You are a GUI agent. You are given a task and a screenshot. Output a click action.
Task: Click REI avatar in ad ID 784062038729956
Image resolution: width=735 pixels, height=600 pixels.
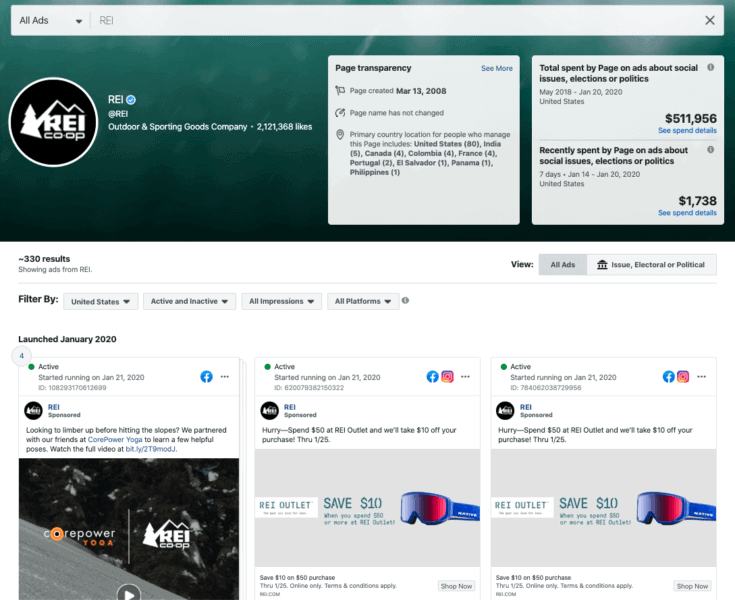[x=505, y=411]
